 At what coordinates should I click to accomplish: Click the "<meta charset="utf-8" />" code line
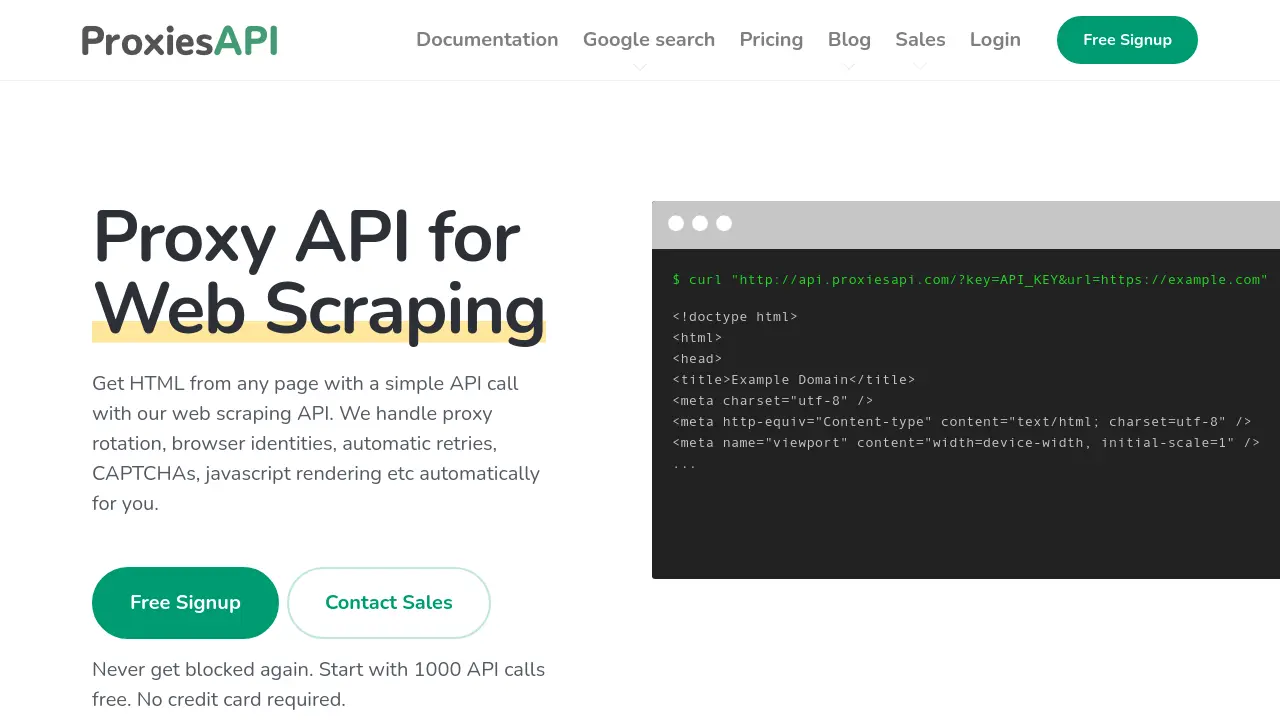coord(773,401)
